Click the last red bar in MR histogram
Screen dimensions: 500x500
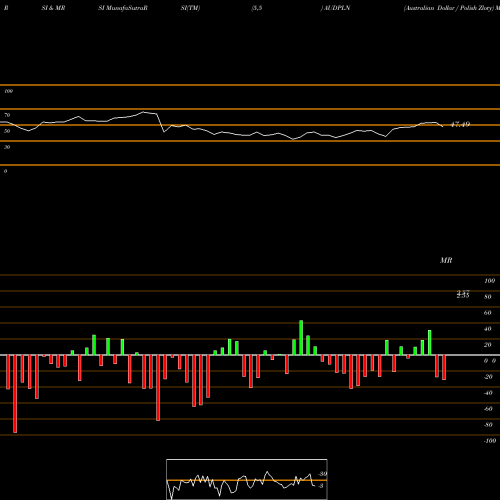(x=444, y=367)
